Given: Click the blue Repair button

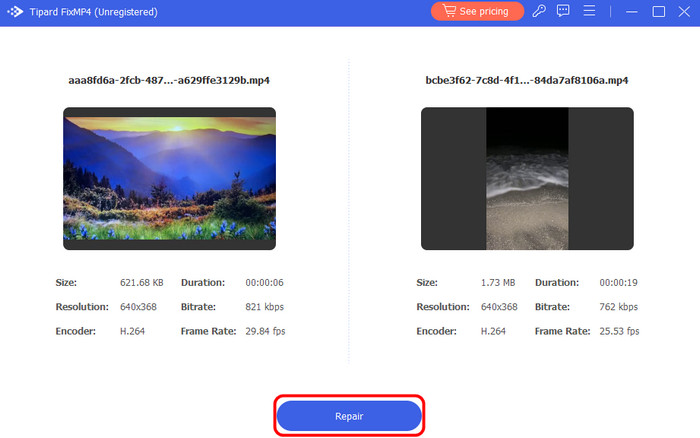Looking at the screenshot, I should 349,416.
